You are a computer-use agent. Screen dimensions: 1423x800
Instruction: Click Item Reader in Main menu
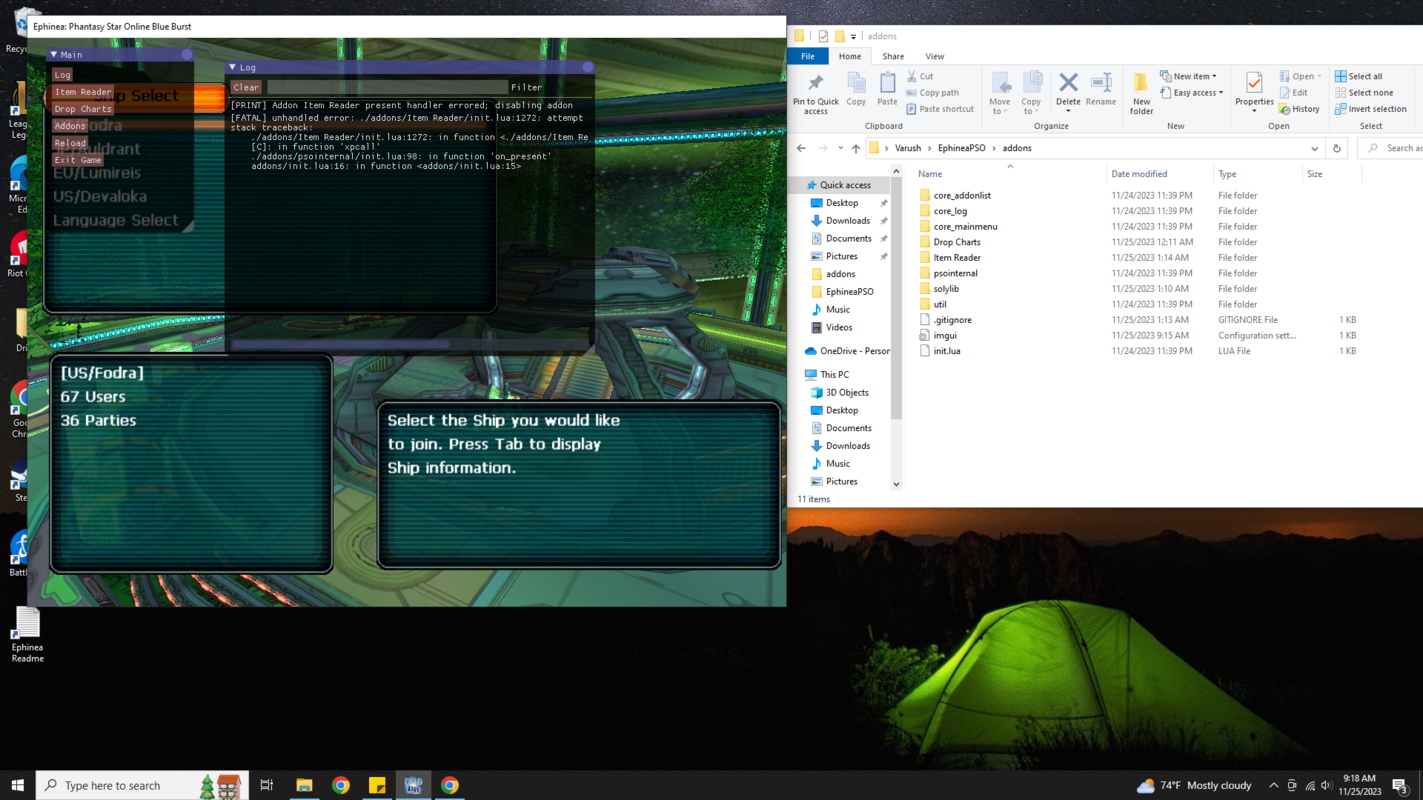[x=83, y=92]
